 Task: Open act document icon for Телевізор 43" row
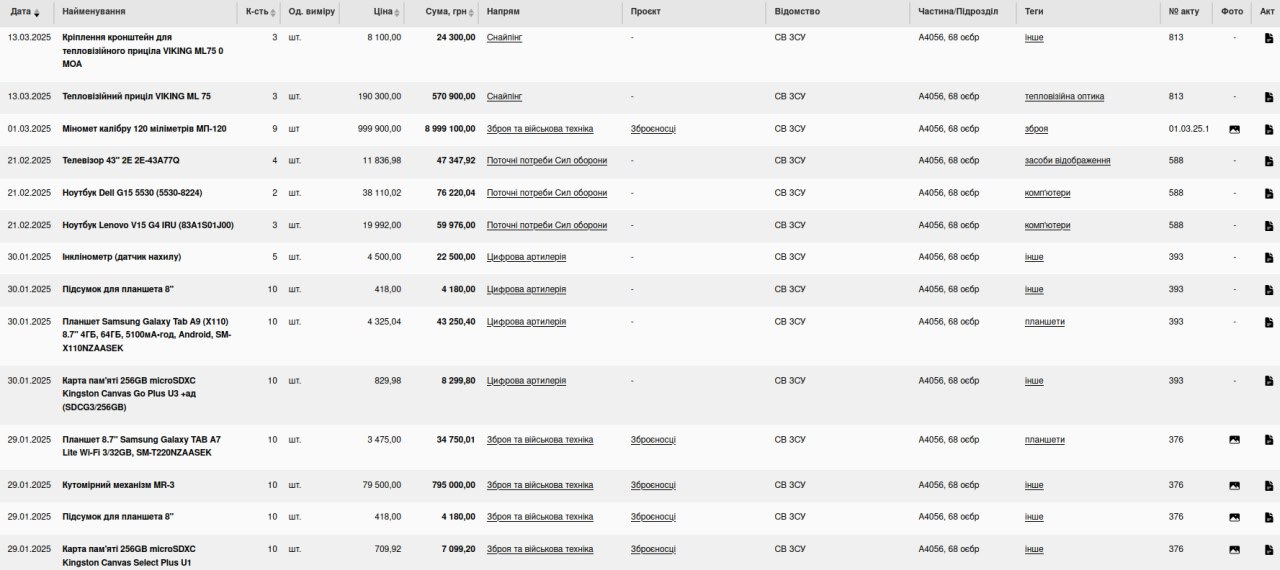pyautogui.click(x=1268, y=161)
